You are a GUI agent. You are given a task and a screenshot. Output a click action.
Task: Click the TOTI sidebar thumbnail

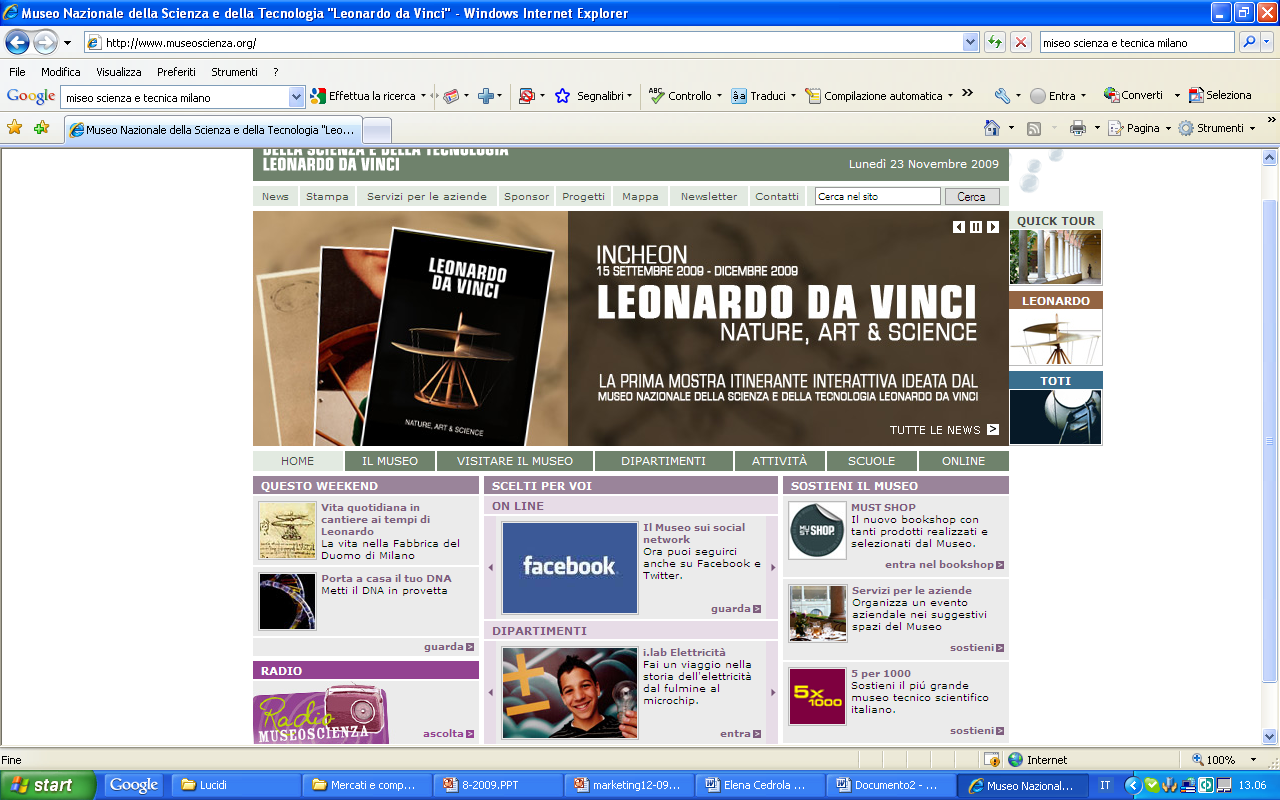click(1055, 417)
